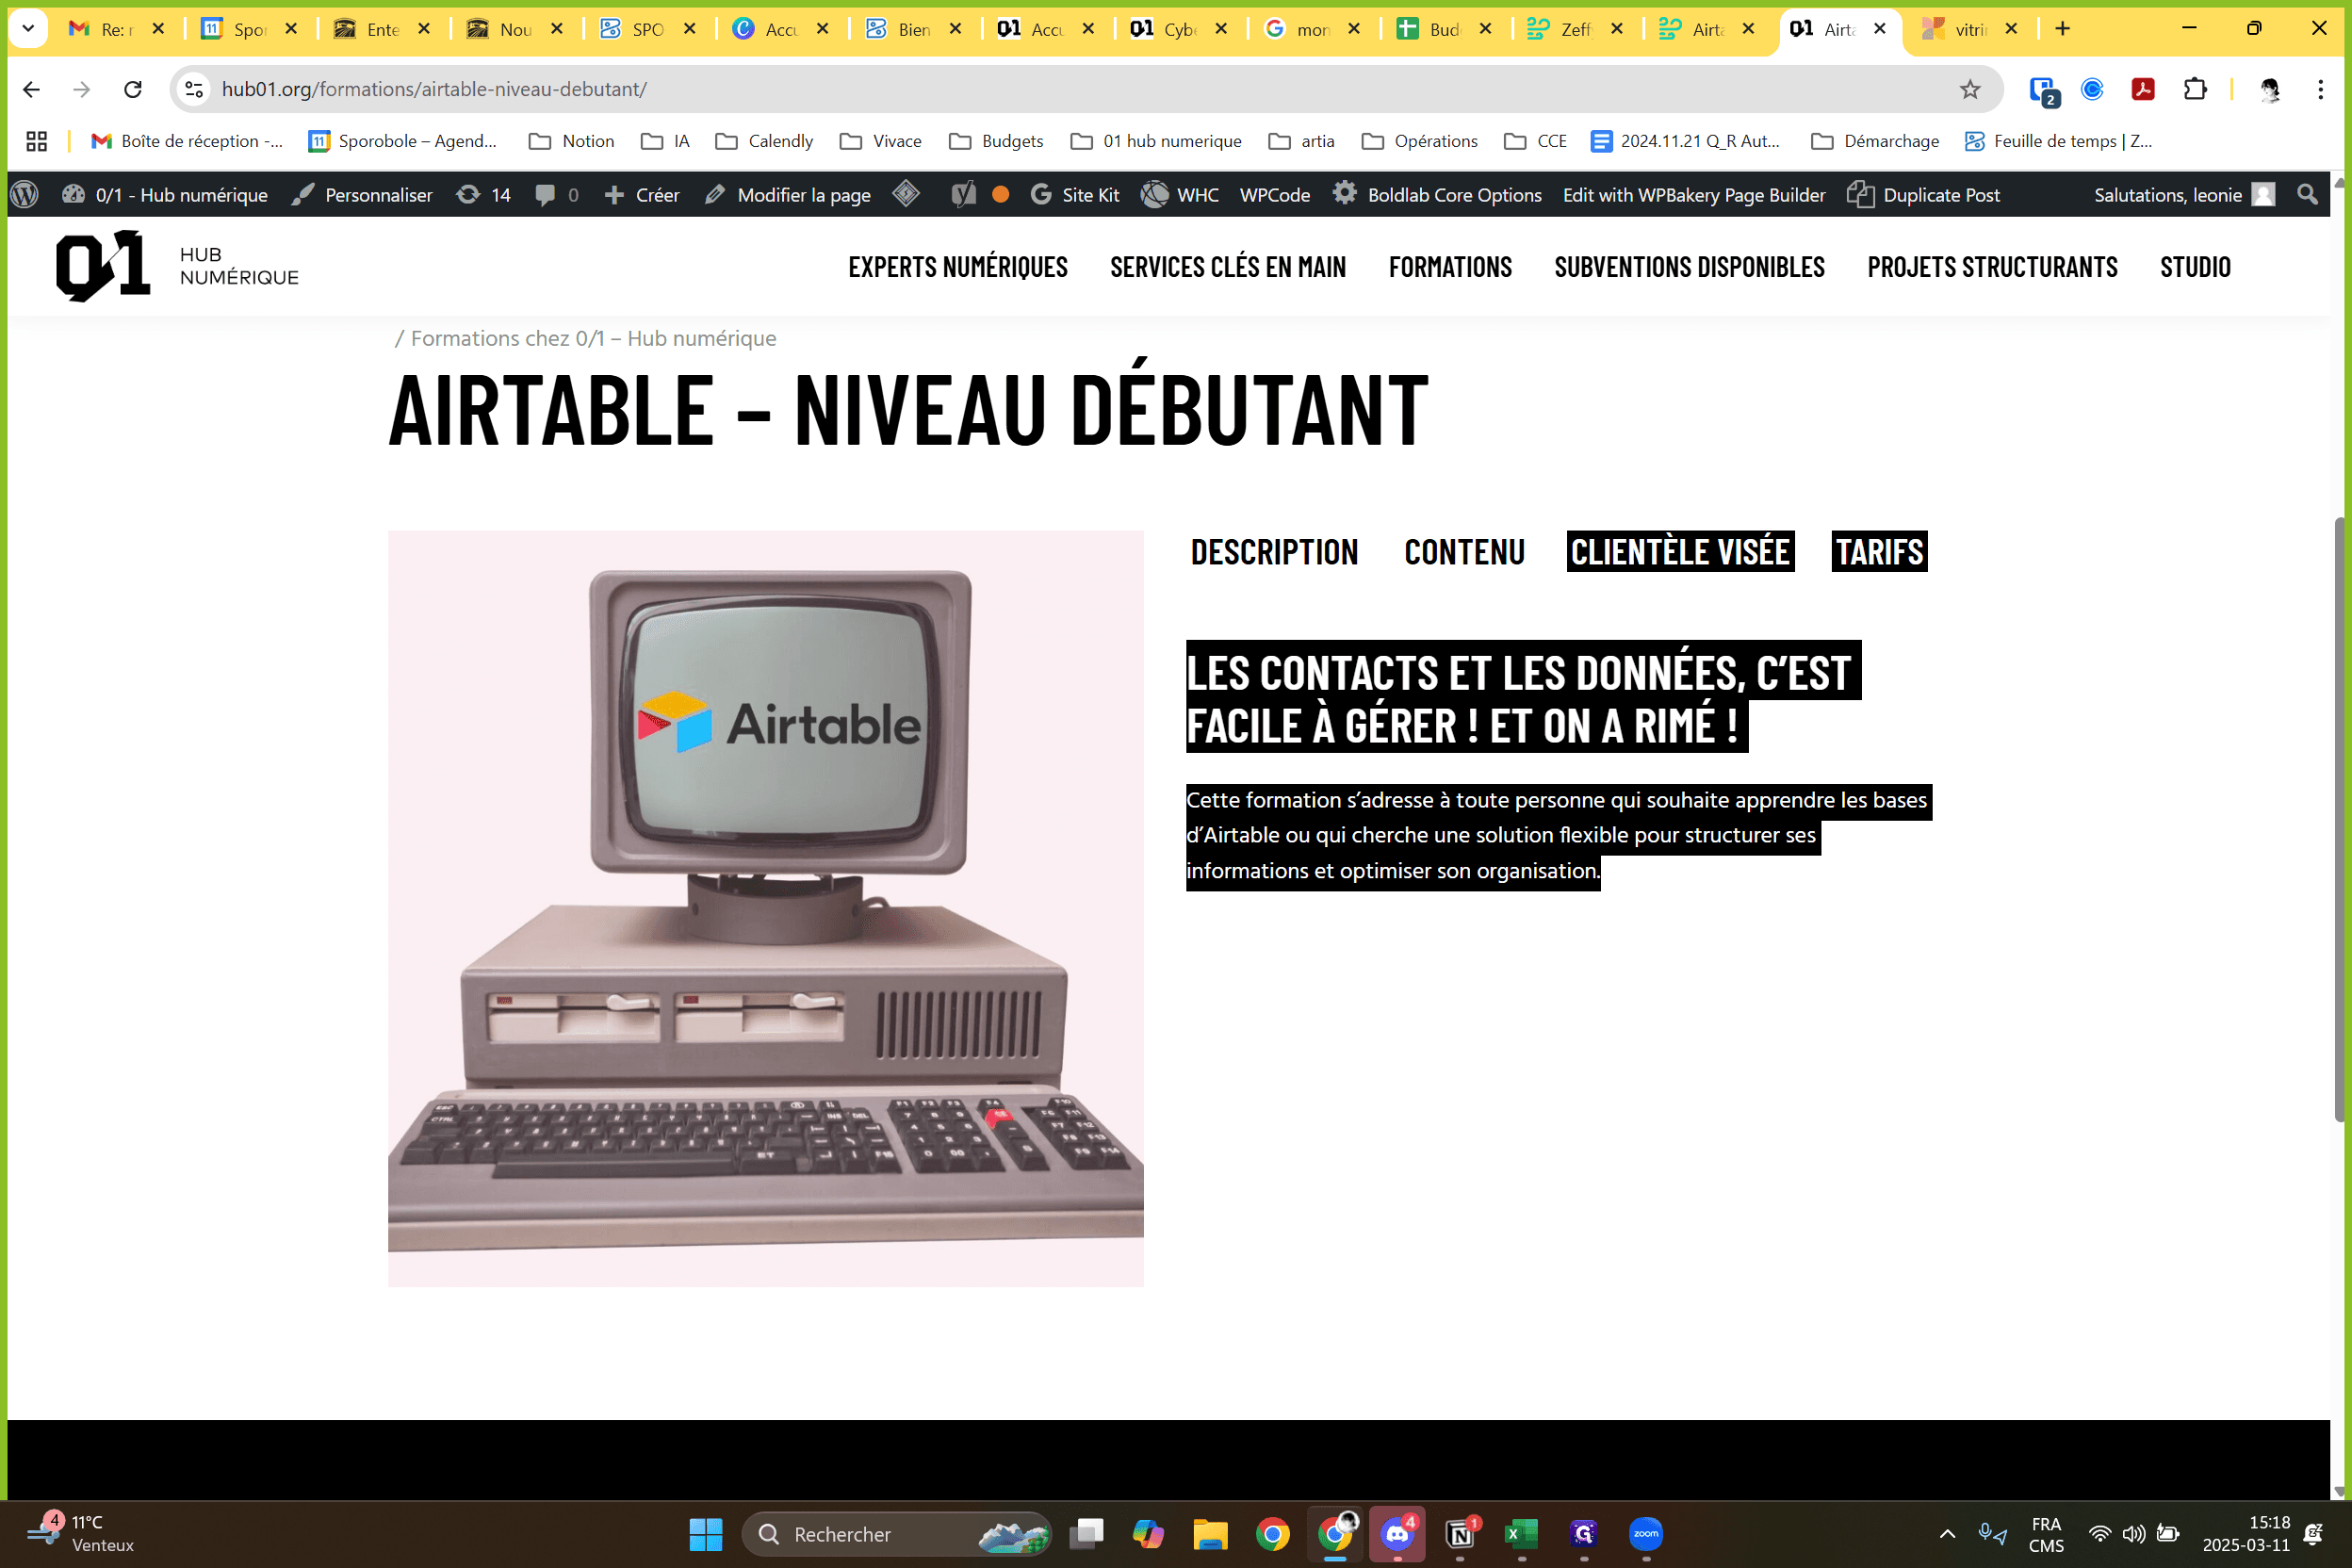Viewport: 2352px width, 1568px height.
Task: Click the page vertical scrollbar thumb
Action: (x=2341, y=820)
